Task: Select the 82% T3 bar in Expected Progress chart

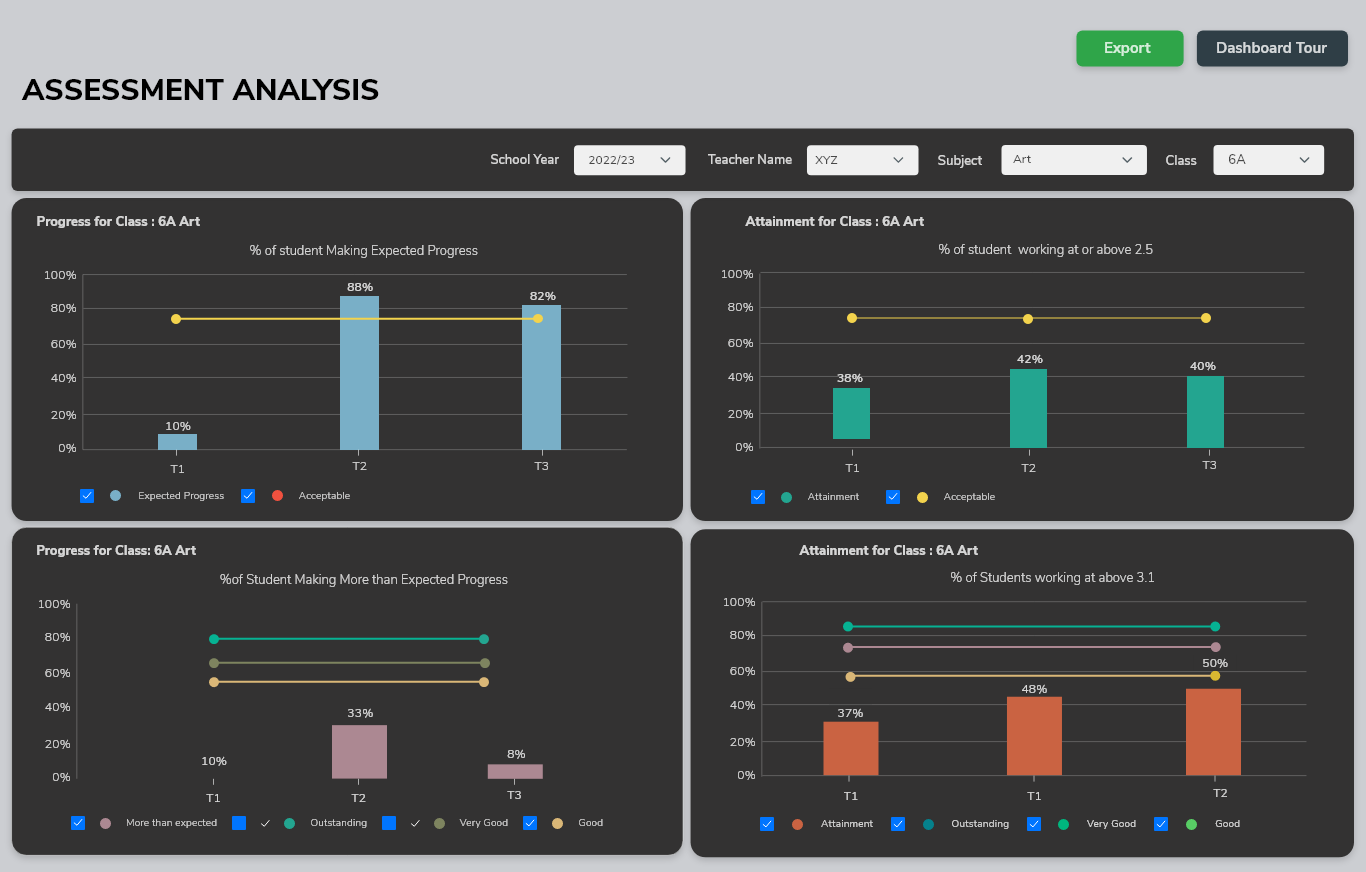Action: coord(541,377)
